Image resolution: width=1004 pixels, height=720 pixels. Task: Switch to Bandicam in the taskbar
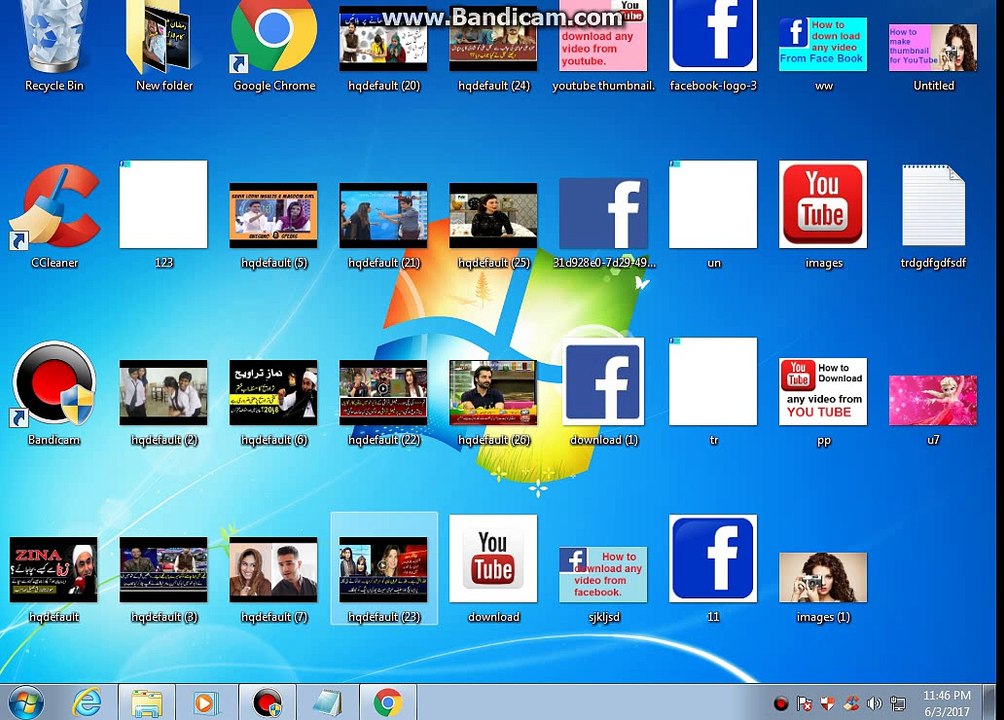point(268,703)
